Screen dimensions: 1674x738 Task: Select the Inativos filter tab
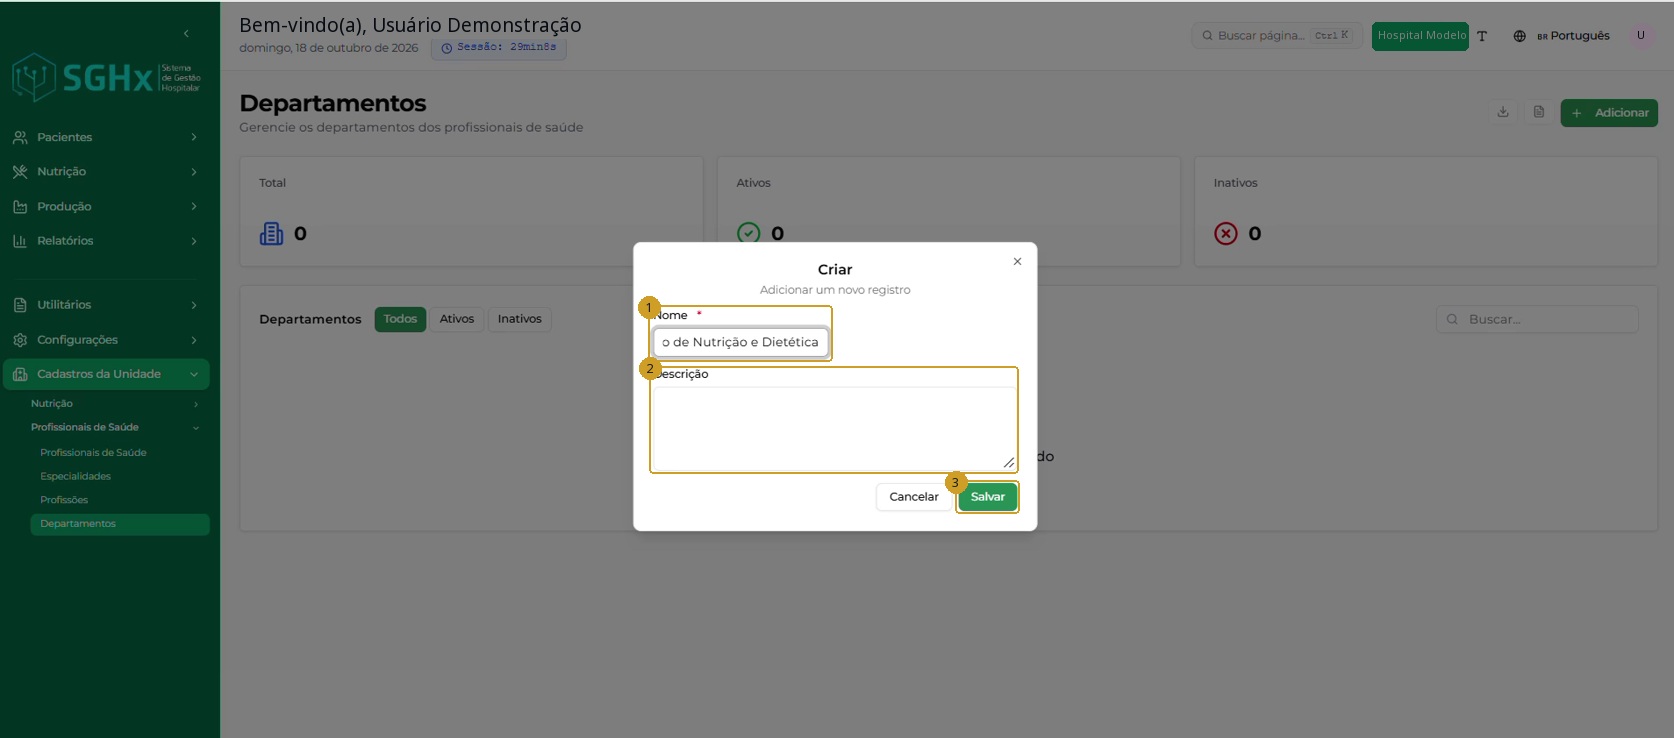coord(520,319)
